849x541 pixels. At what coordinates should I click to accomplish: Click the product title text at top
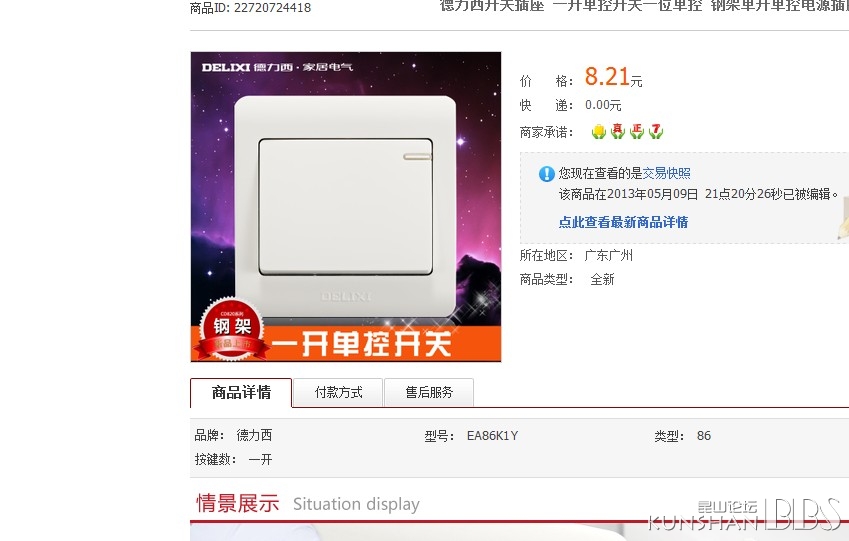[644, 5]
